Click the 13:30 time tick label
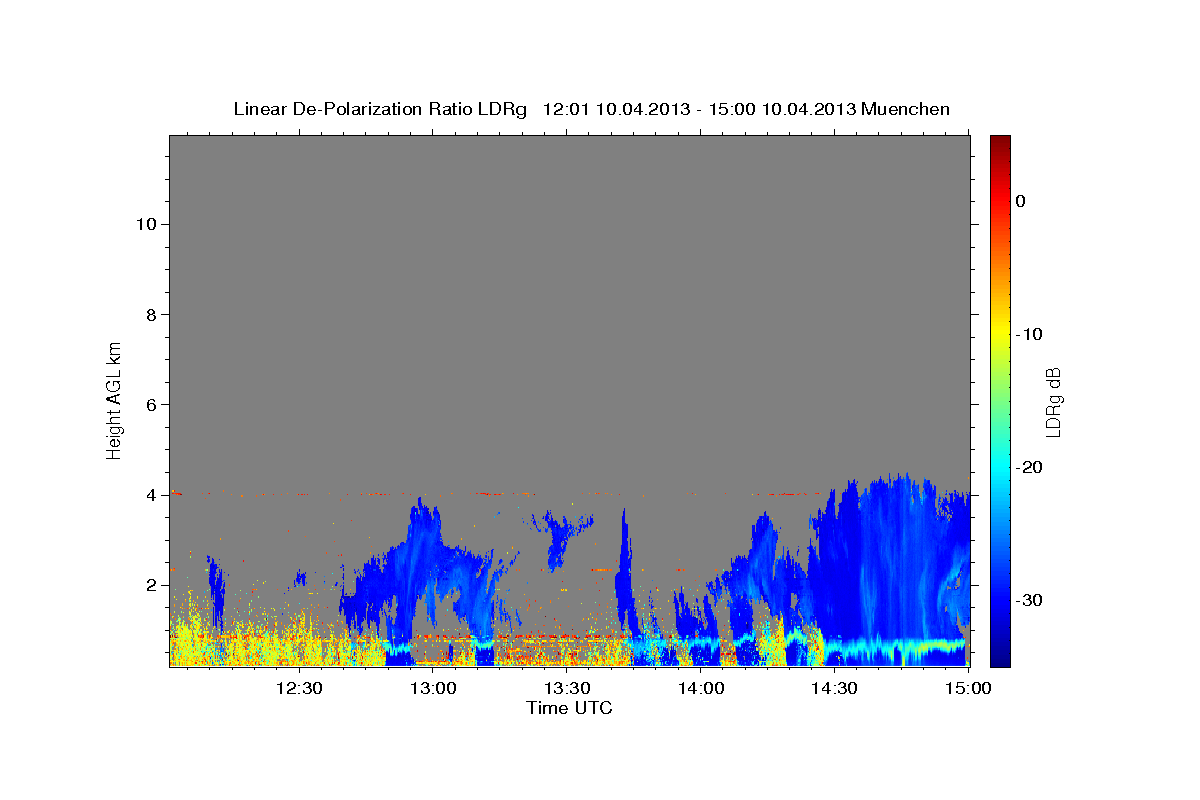1200x800 pixels. pyautogui.click(x=567, y=688)
